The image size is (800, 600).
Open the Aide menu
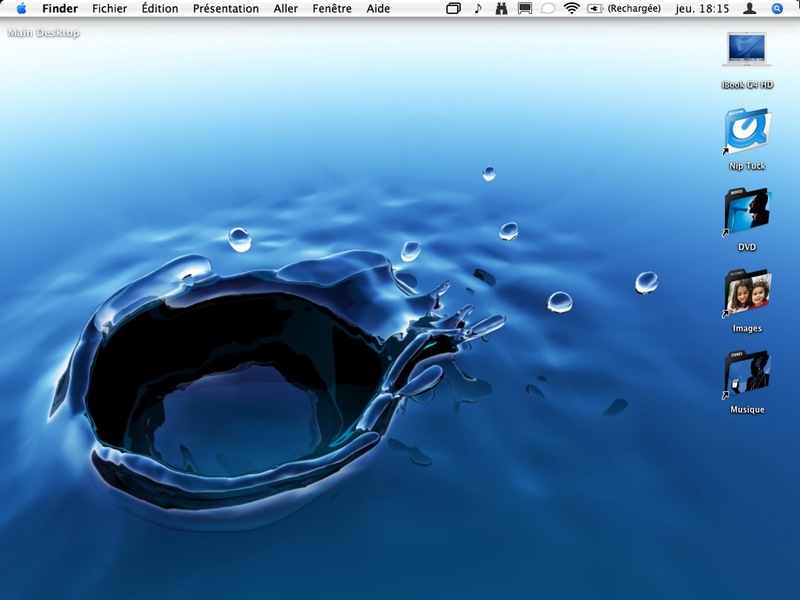click(378, 9)
